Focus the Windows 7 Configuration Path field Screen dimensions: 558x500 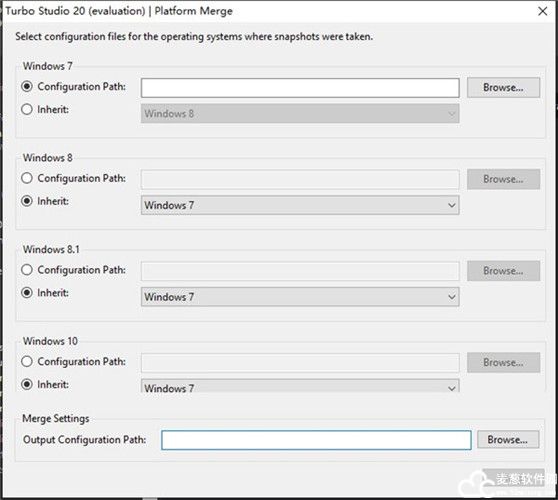coord(300,88)
